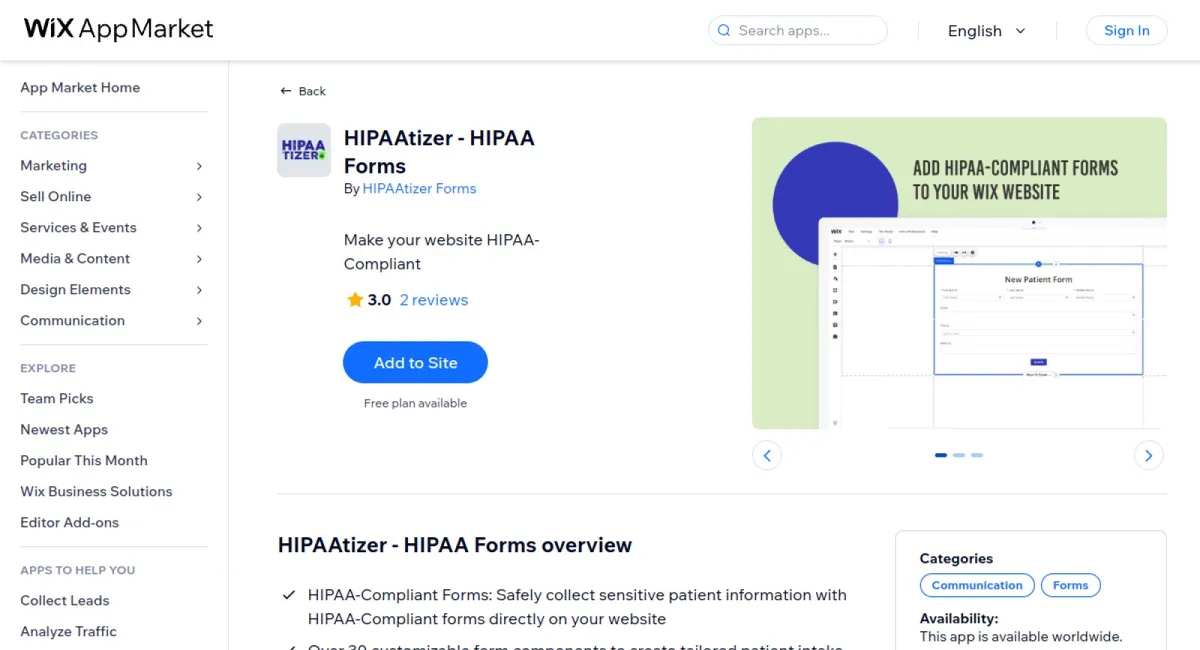This screenshot has width=1200, height=650.
Task: Click the Add to Site button
Action: pos(415,363)
